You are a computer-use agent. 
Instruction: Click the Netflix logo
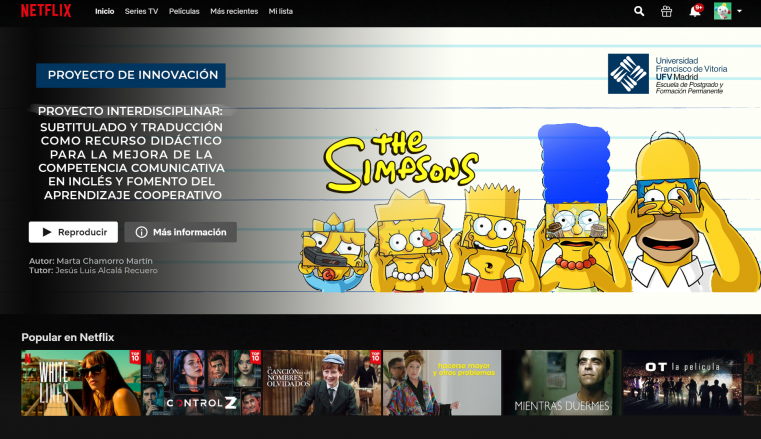pyautogui.click(x=46, y=11)
